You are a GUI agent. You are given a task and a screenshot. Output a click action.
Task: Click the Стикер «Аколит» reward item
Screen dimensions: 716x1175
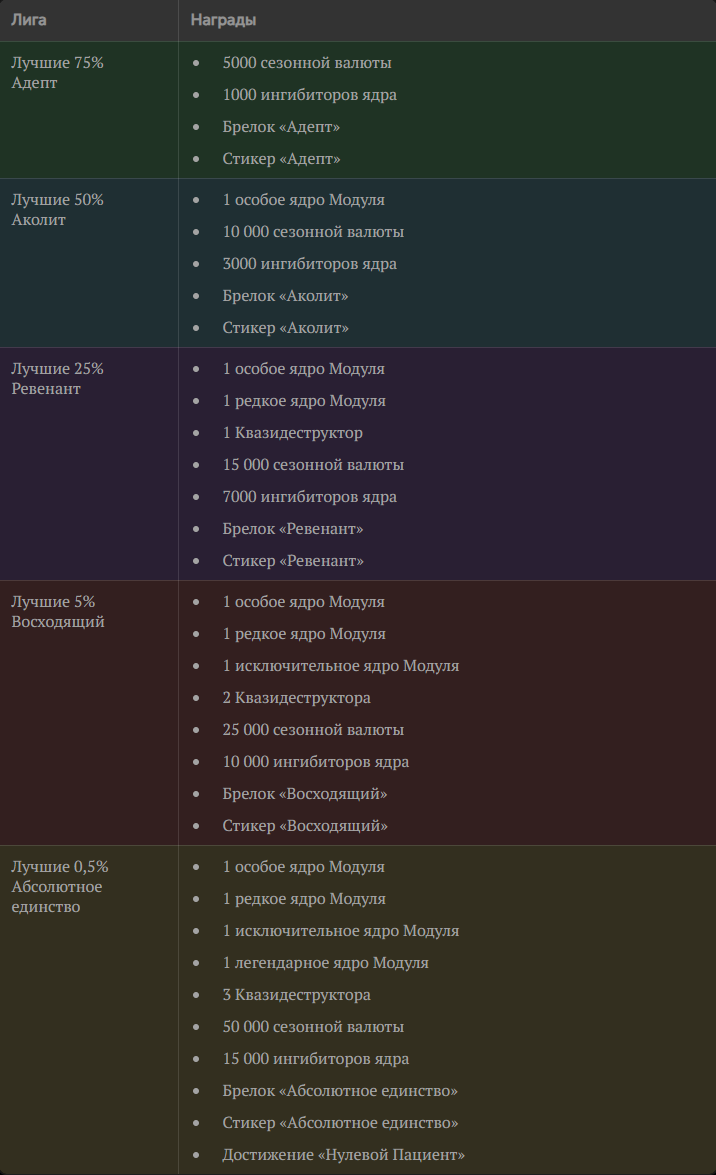tap(285, 328)
